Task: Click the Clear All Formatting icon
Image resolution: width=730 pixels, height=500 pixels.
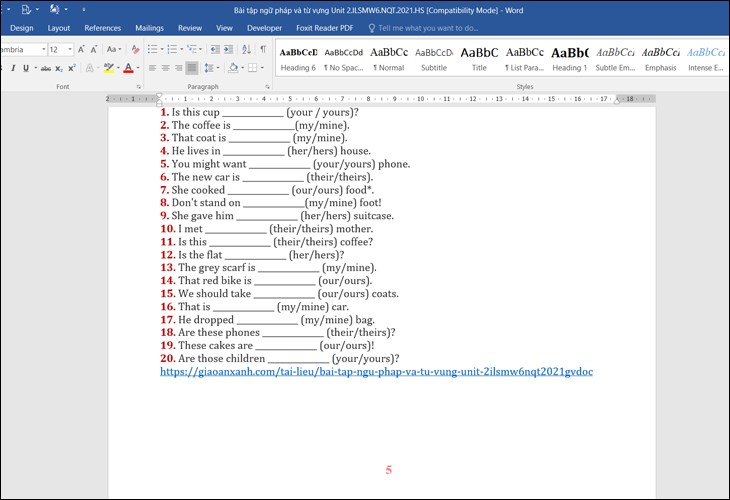Action: (134, 49)
